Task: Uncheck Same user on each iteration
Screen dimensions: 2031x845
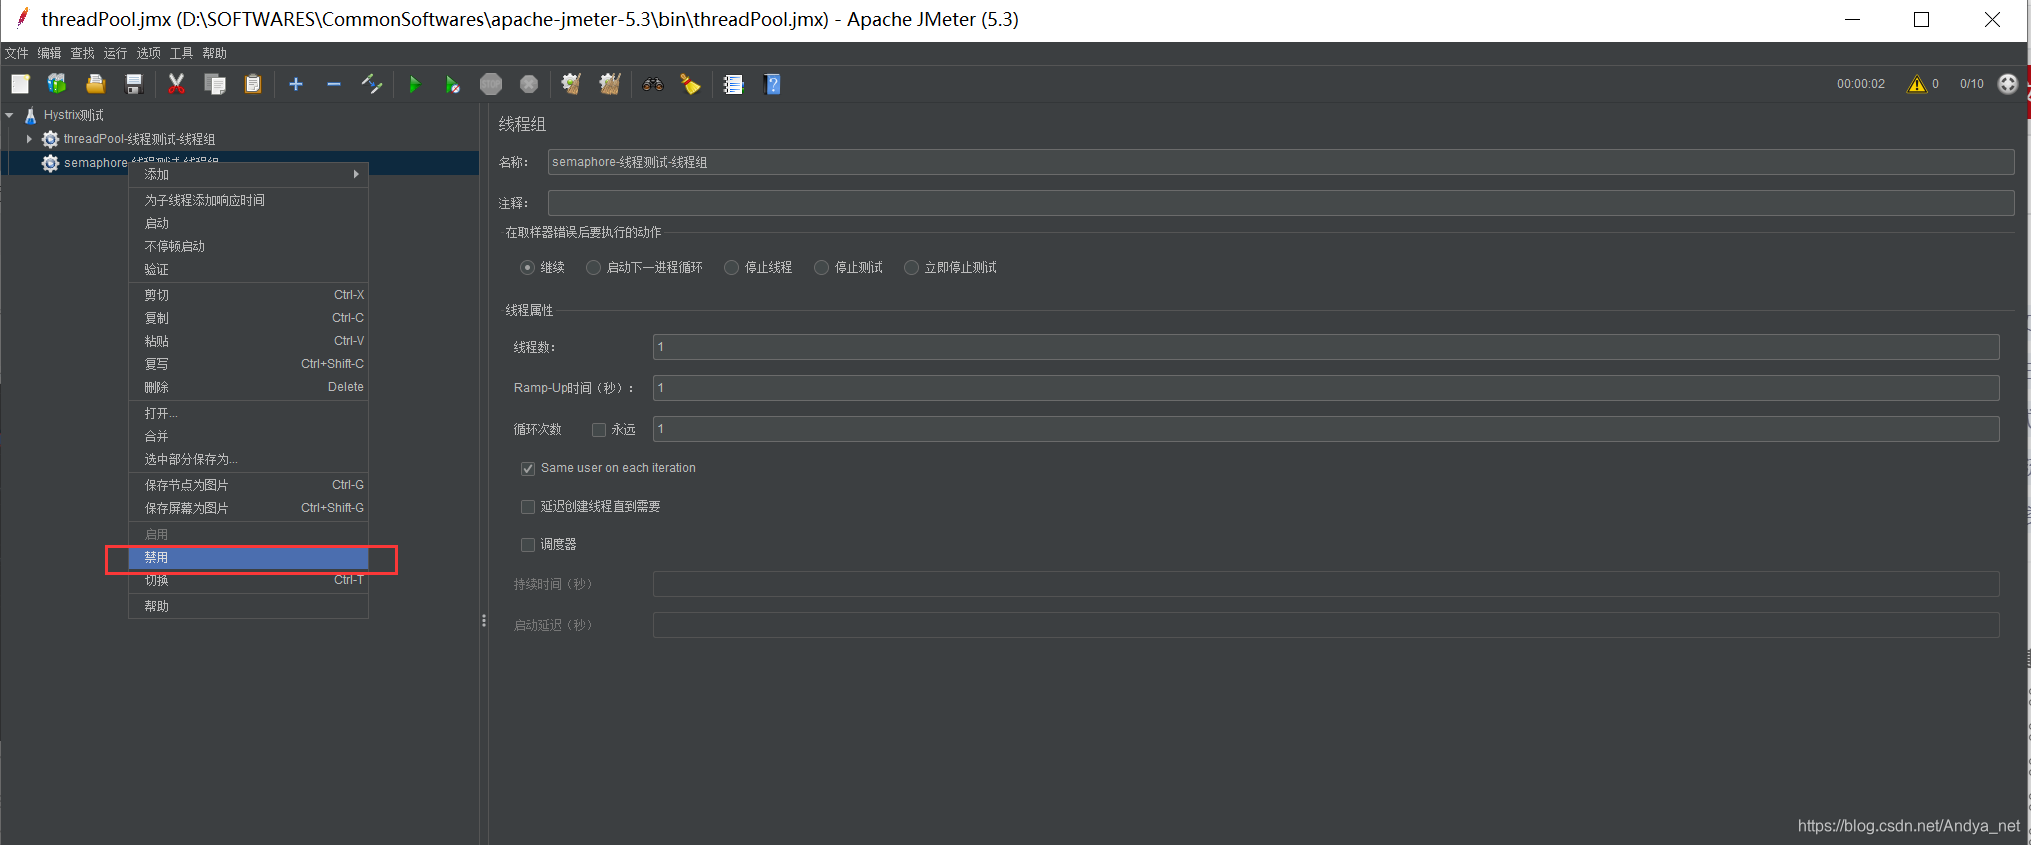Action: (528, 468)
